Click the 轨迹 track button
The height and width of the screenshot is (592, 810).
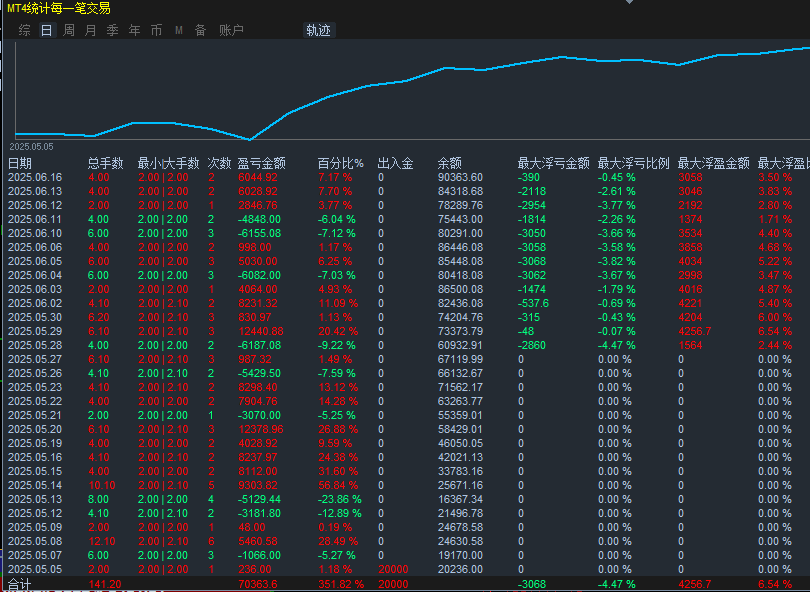[318, 30]
